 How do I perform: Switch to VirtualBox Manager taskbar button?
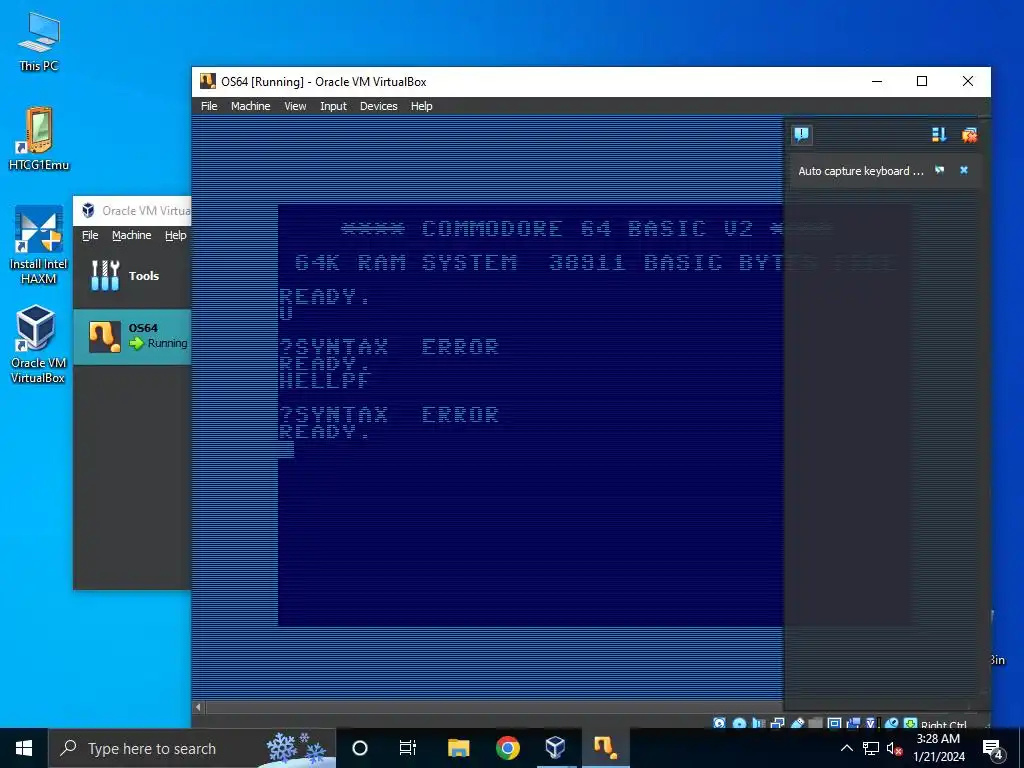point(556,748)
